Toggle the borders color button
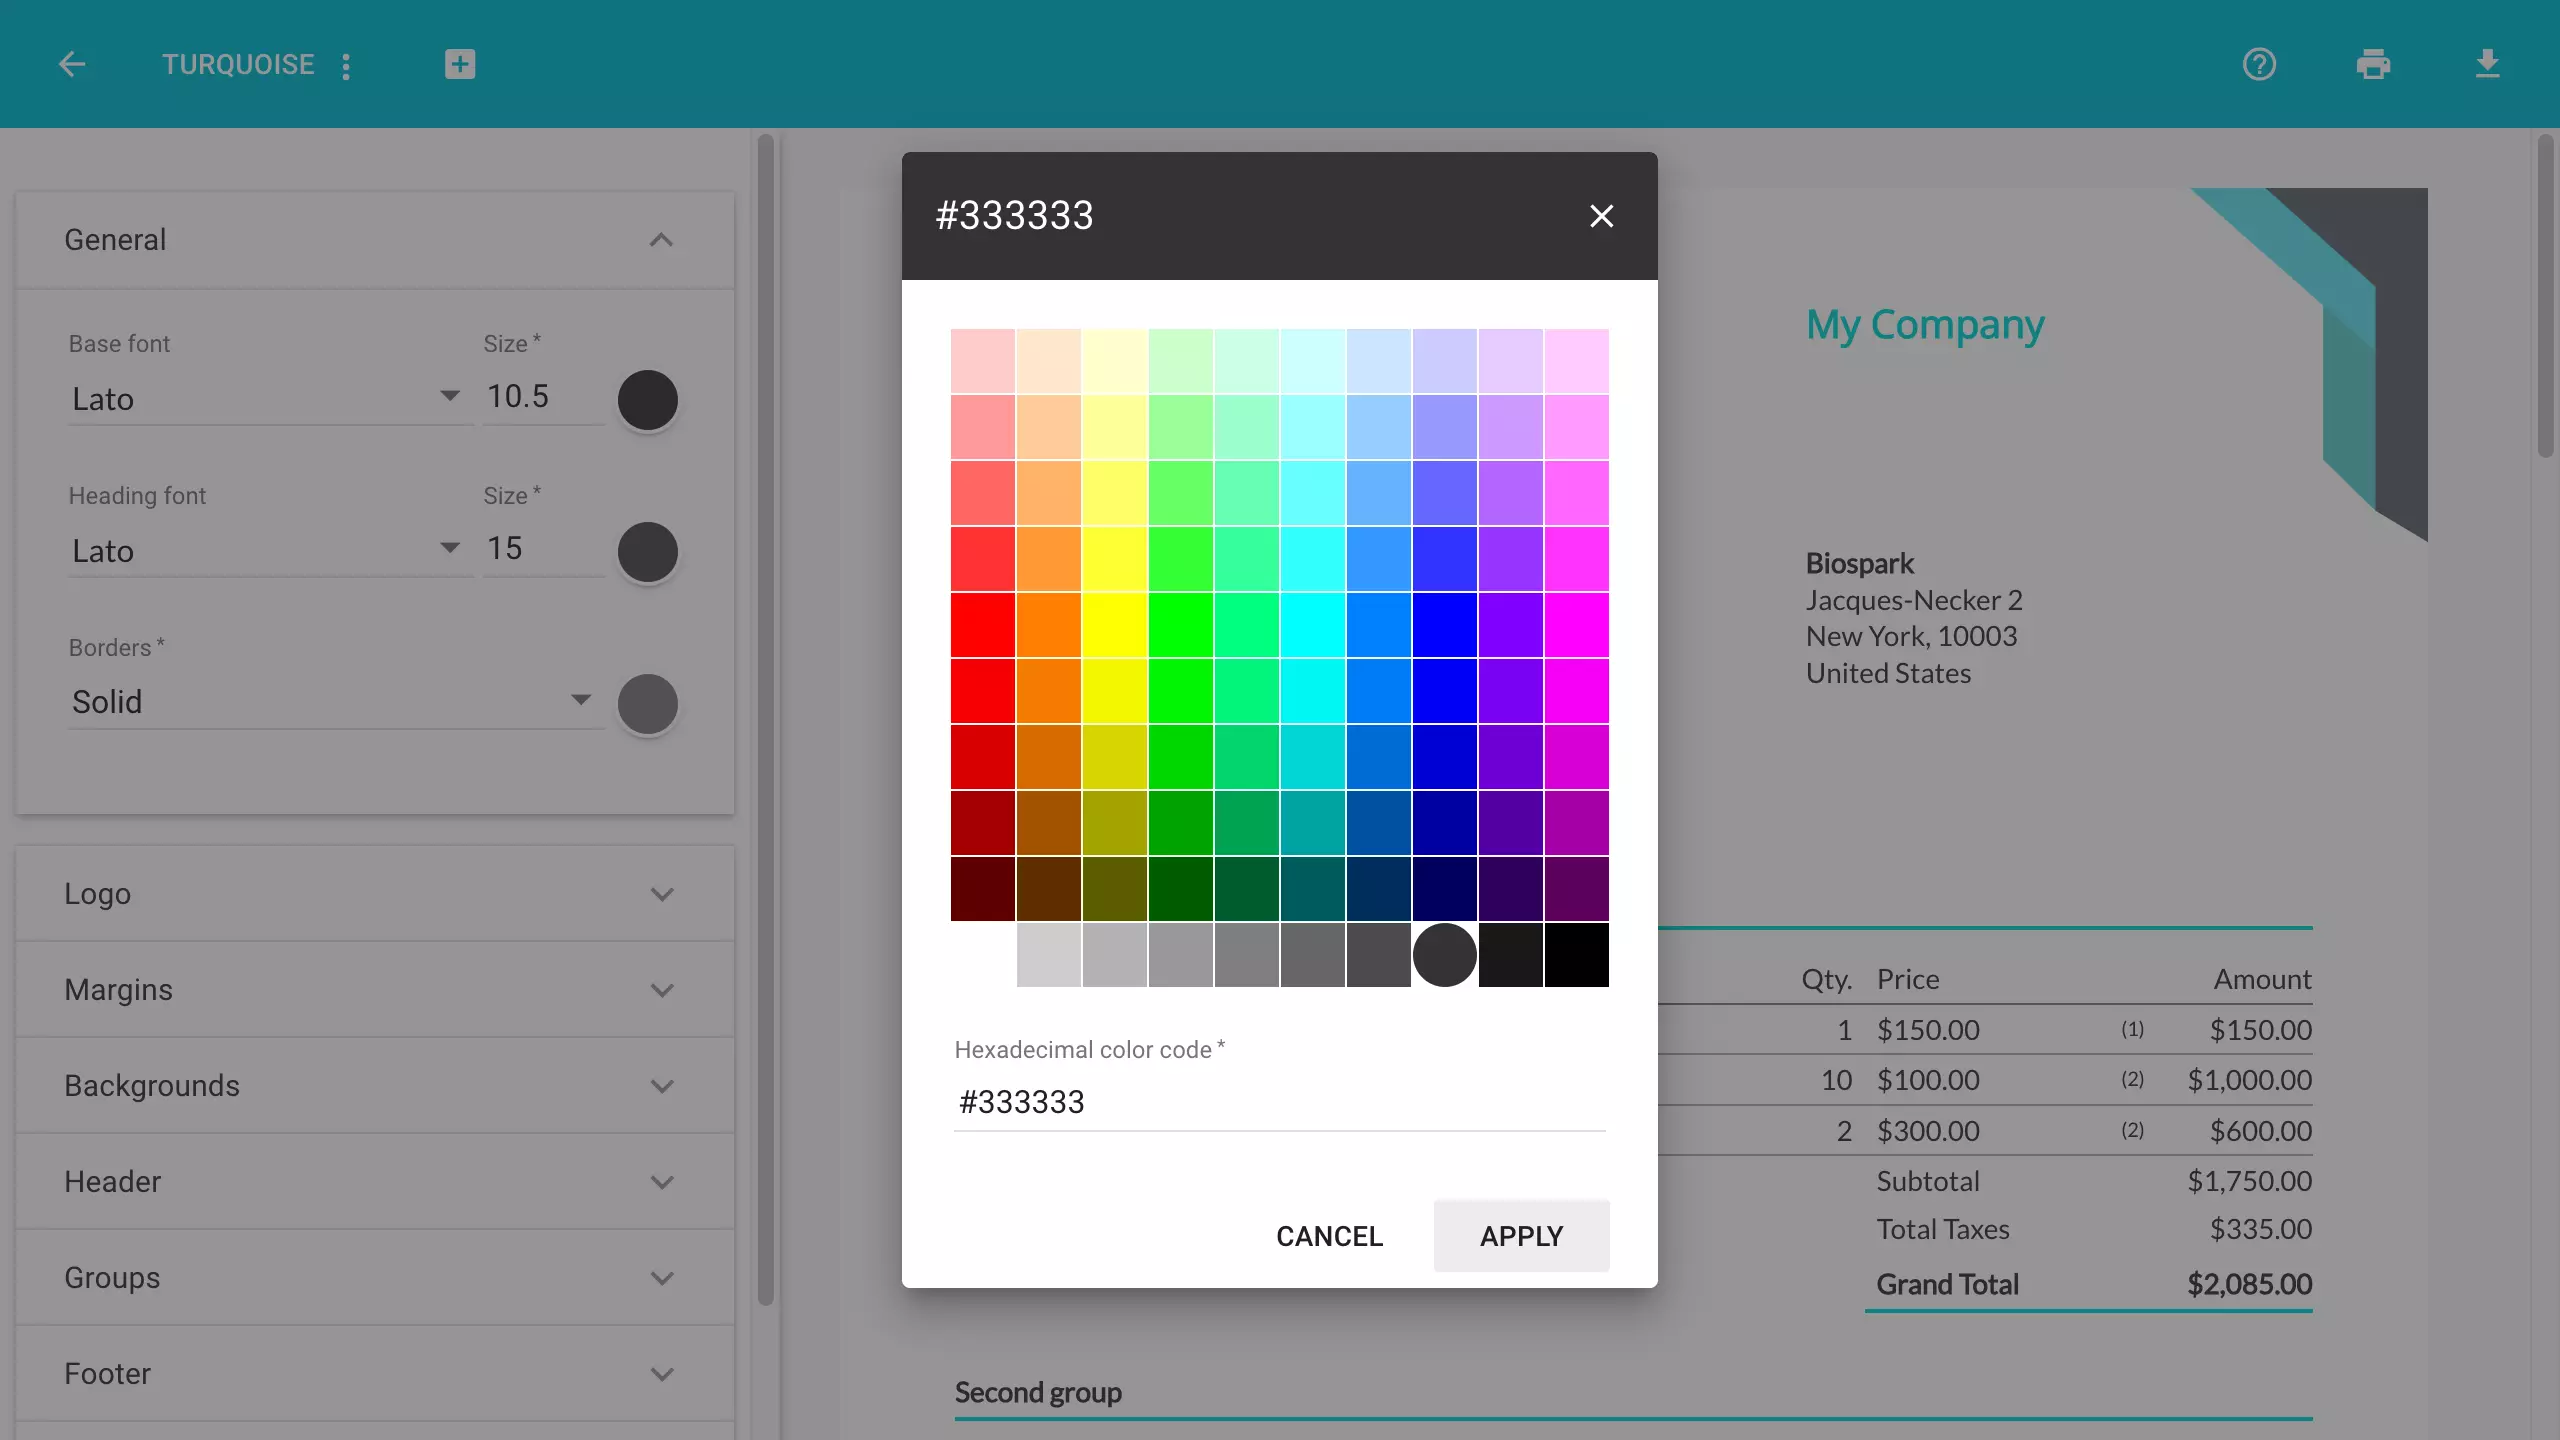 pyautogui.click(x=649, y=702)
